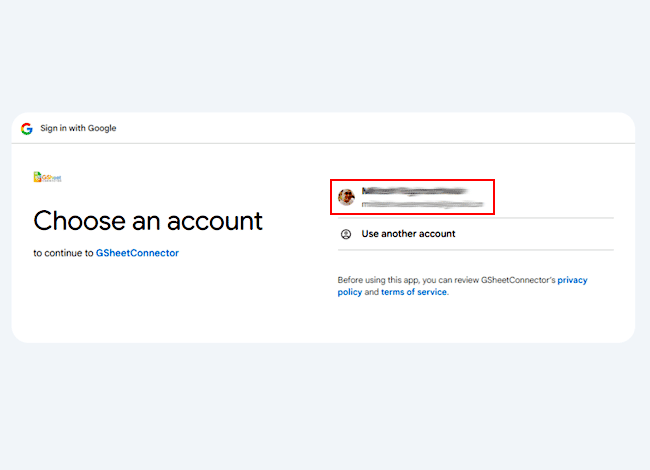Click empty space right of Use another account
The width and height of the screenshot is (650, 470).
(540, 234)
